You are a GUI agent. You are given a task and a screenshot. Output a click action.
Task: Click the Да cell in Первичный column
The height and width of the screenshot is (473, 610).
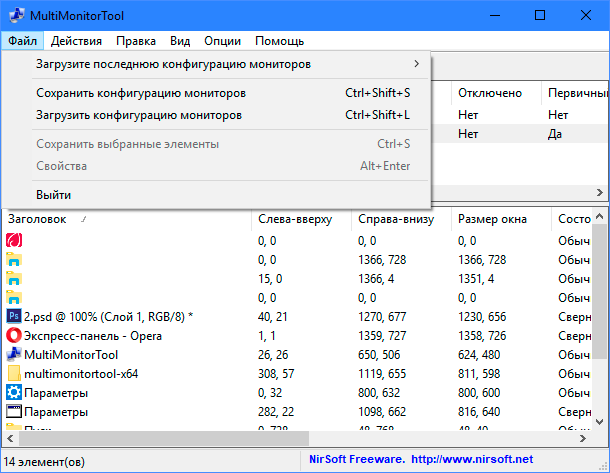(555, 134)
